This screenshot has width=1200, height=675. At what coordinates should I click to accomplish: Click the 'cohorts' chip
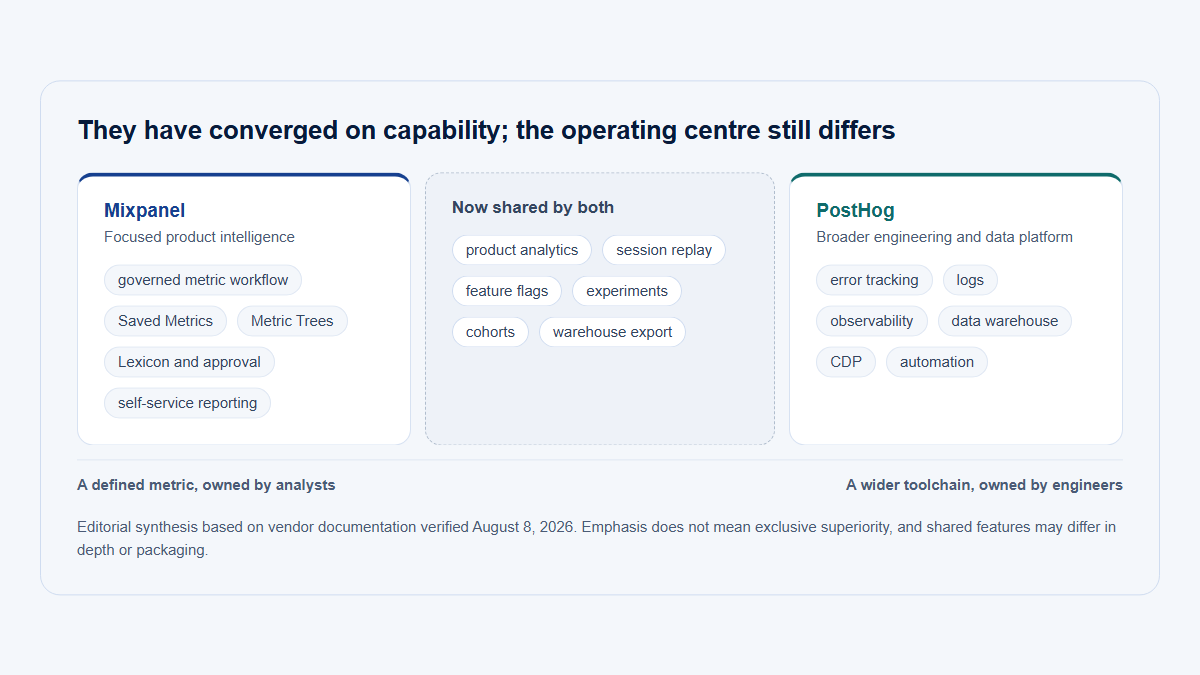490,332
